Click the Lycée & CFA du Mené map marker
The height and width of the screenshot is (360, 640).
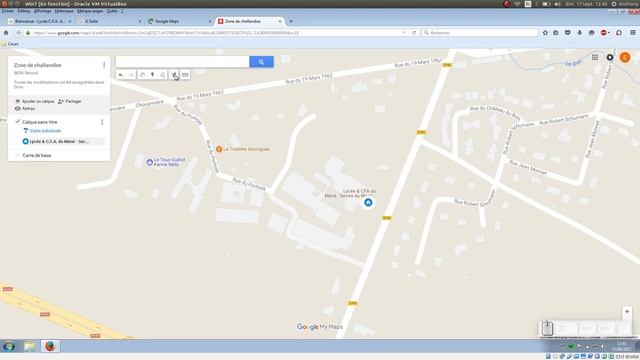point(368,202)
